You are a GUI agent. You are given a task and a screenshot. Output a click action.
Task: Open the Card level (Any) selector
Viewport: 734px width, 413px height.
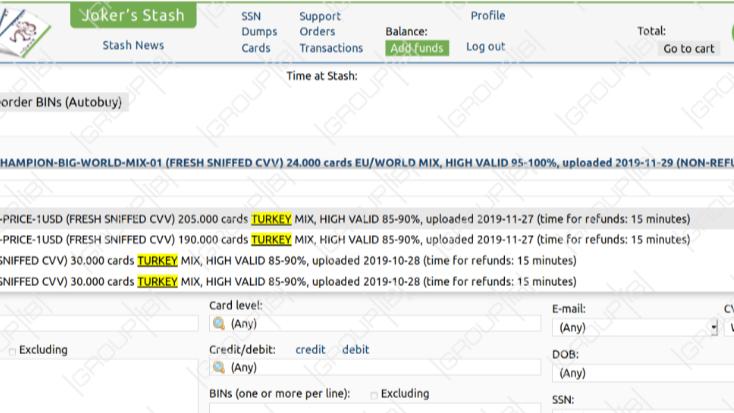tap(375, 324)
